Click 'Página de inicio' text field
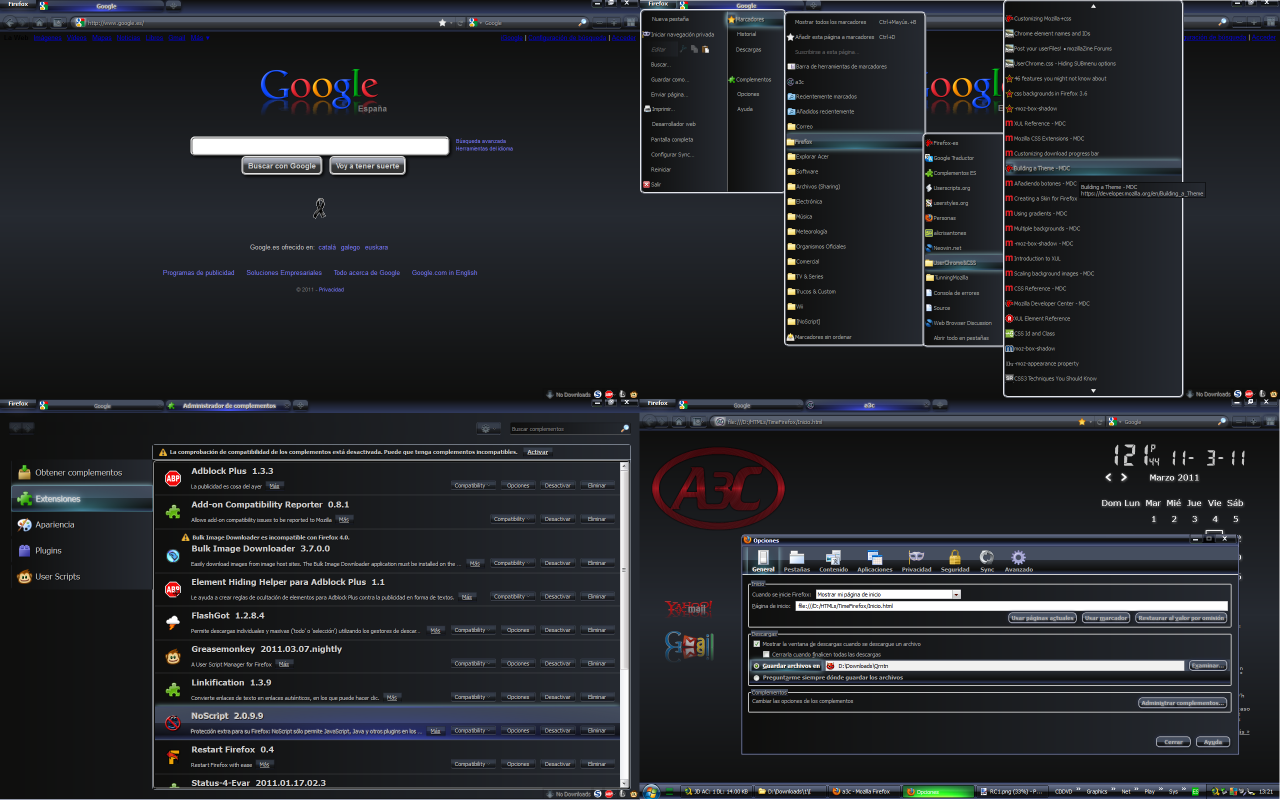The width and height of the screenshot is (1280, 800). coord(1011,606)
